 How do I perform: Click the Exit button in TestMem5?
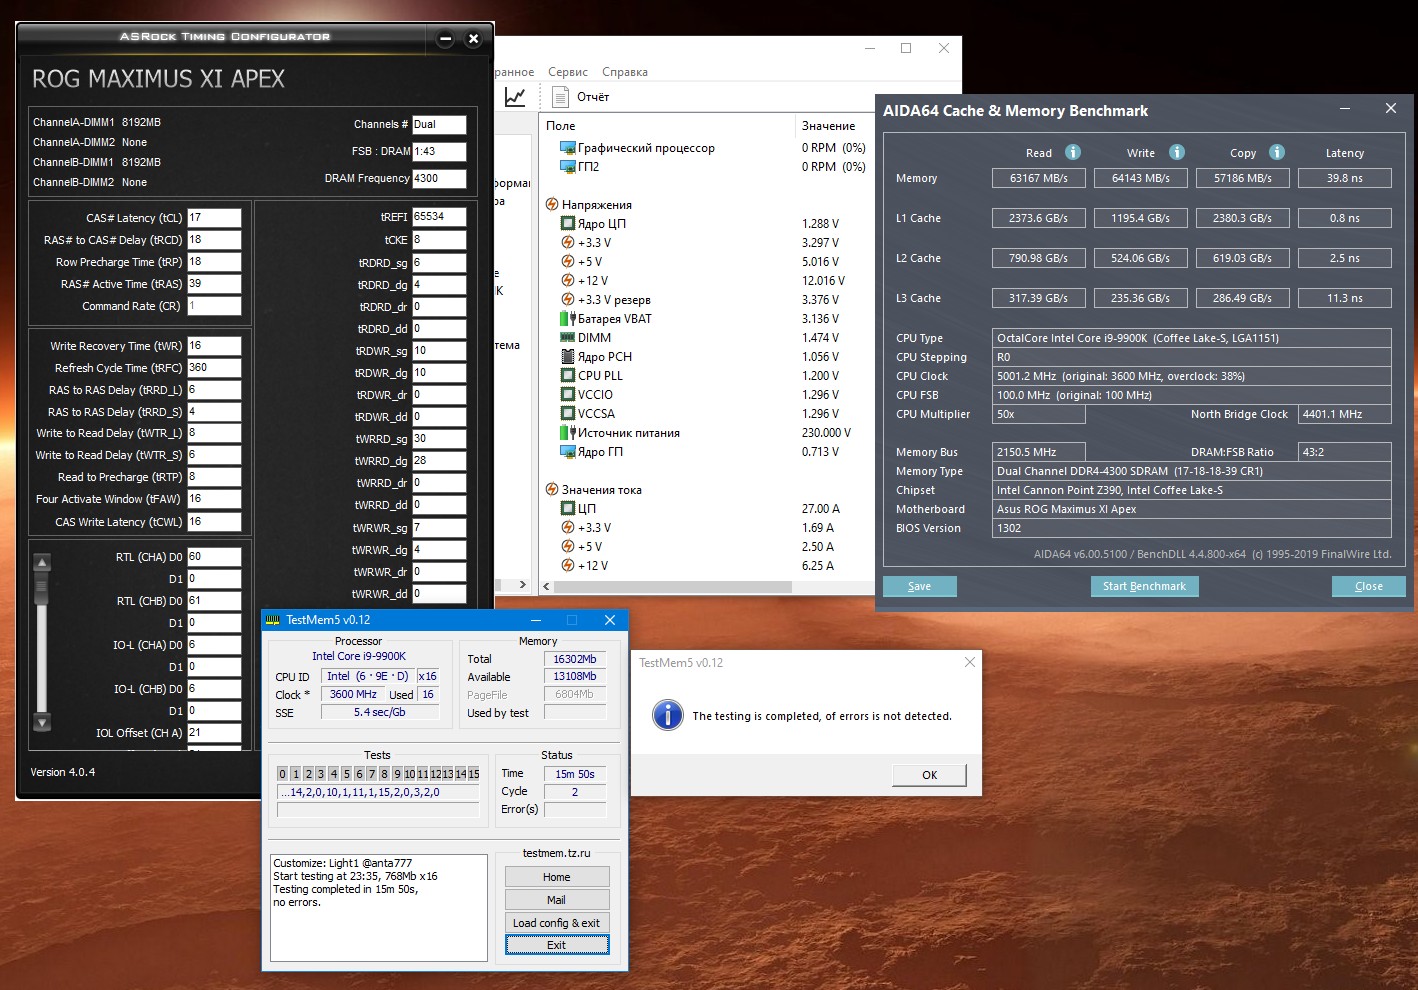point(557,945)
